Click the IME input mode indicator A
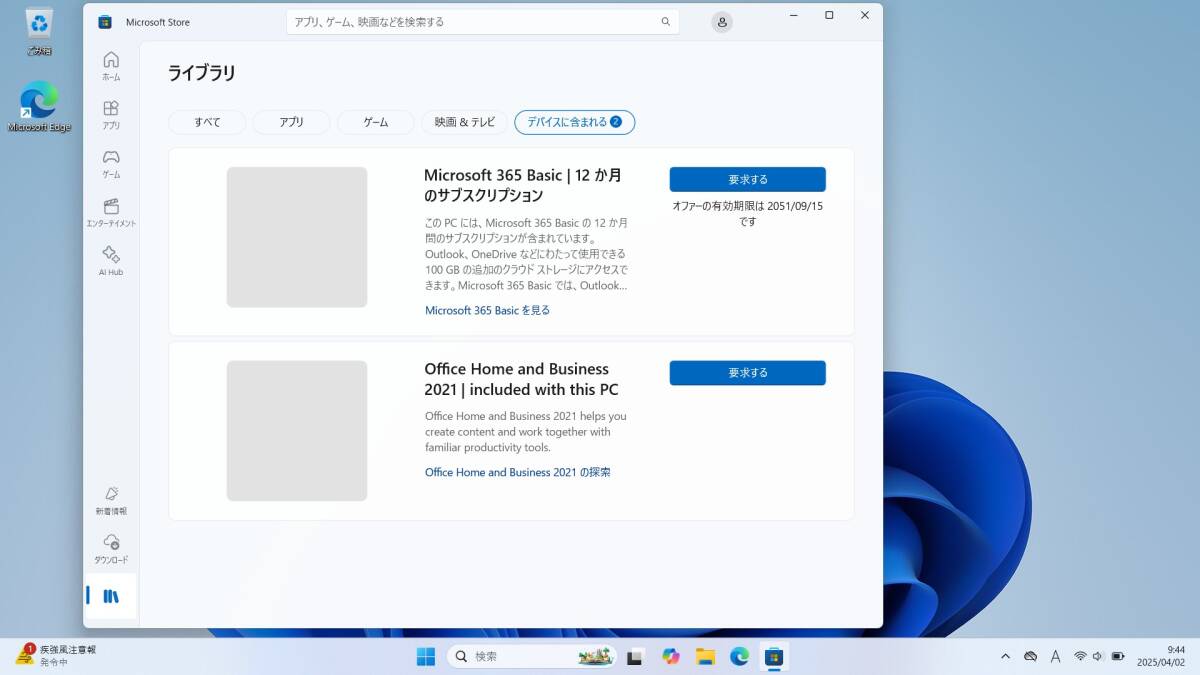This screenshot has width=1200, height=675. (1055, 656)
